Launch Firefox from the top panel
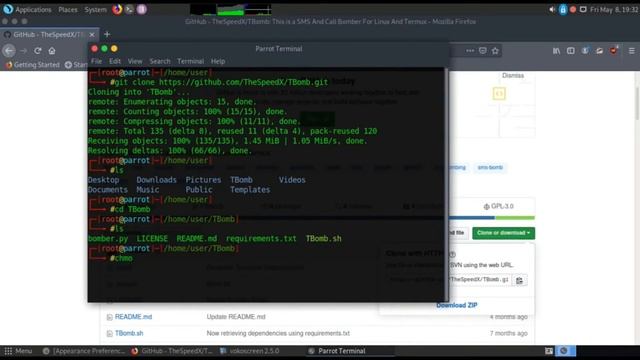Image resolution: width=640 pixels, height=360 pixels. coord(117,9)
